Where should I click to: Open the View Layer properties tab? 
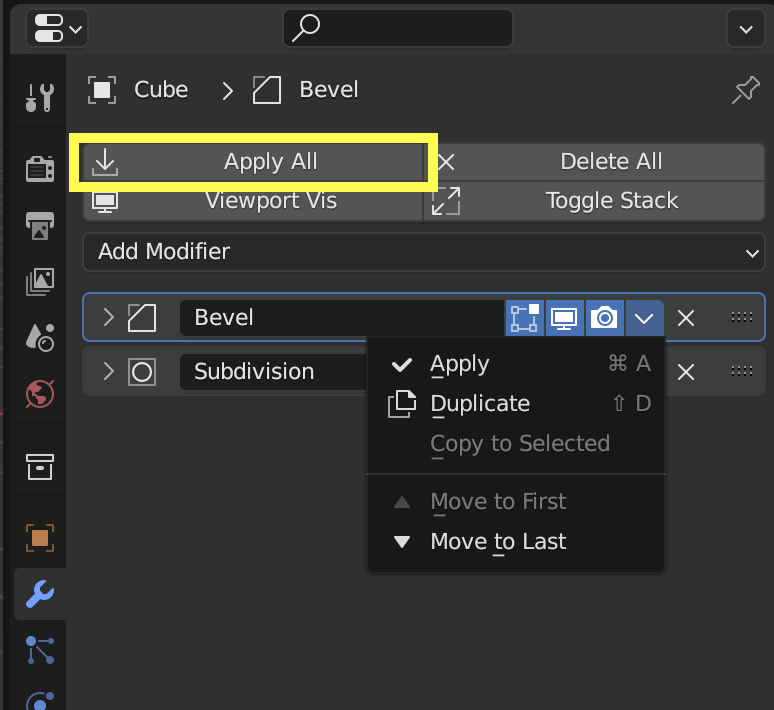pos(40,282)
